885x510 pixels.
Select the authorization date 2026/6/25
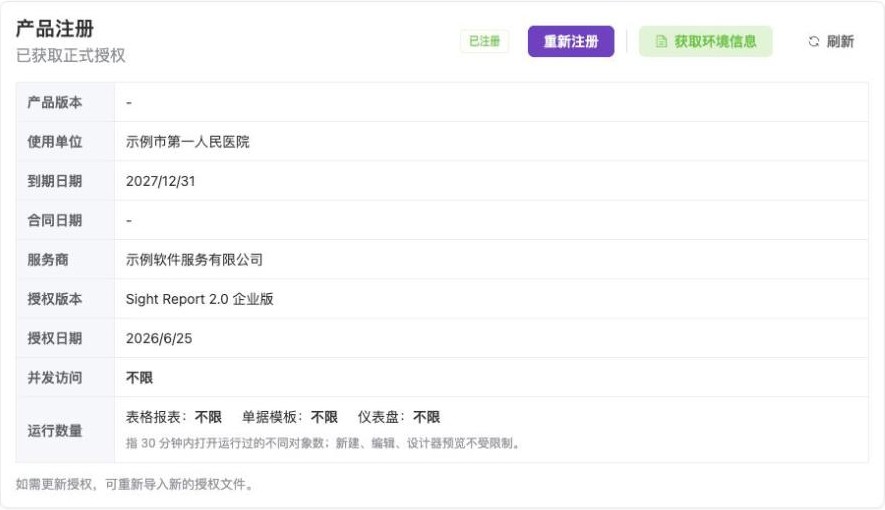[x=159, y=338]
